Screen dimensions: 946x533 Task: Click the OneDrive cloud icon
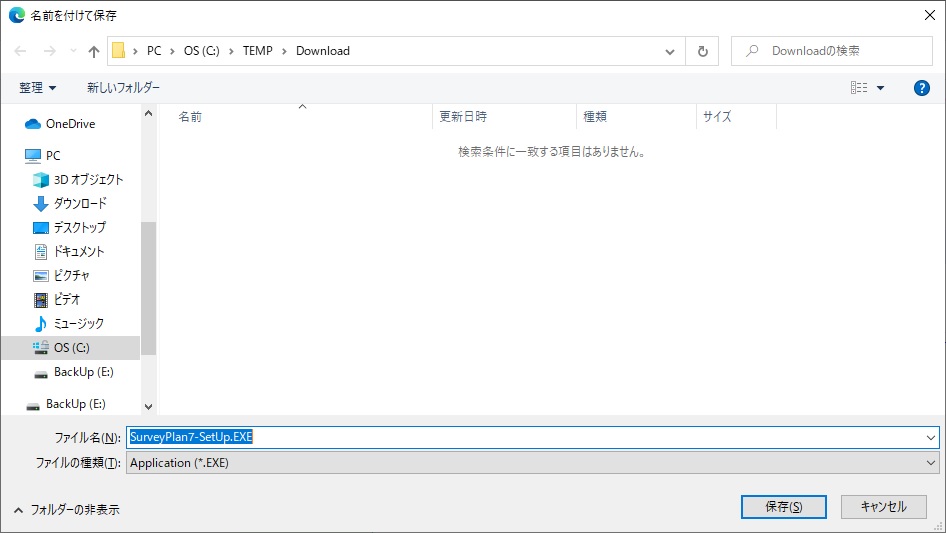click(x=33, y=124)
